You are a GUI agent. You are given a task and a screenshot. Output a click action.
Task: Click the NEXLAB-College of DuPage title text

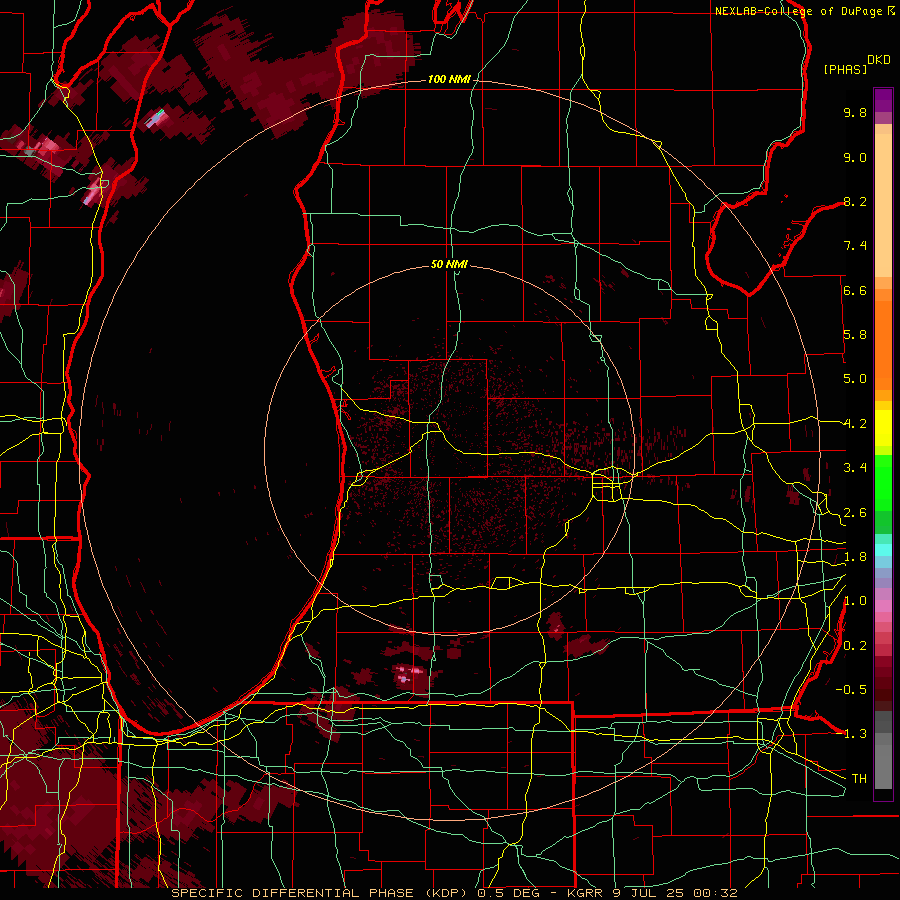point(801,11)
